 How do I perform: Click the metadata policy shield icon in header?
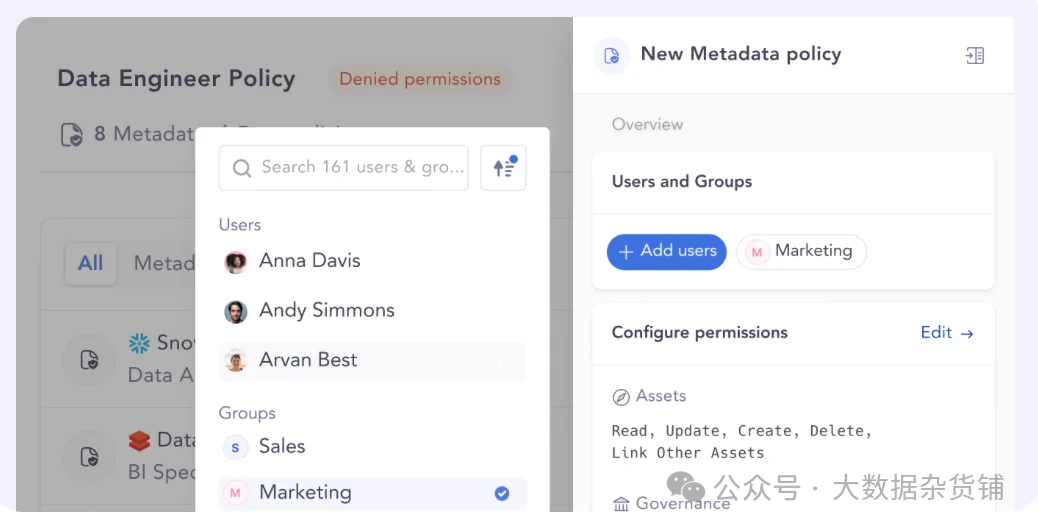[611, 55]
